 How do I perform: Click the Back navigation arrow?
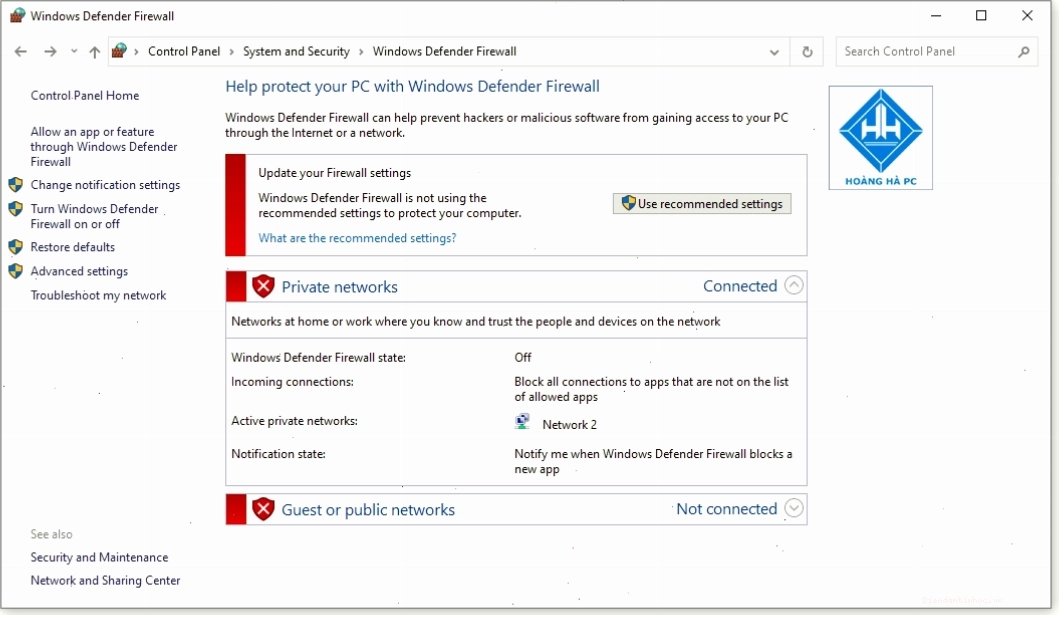pos(21,51)
